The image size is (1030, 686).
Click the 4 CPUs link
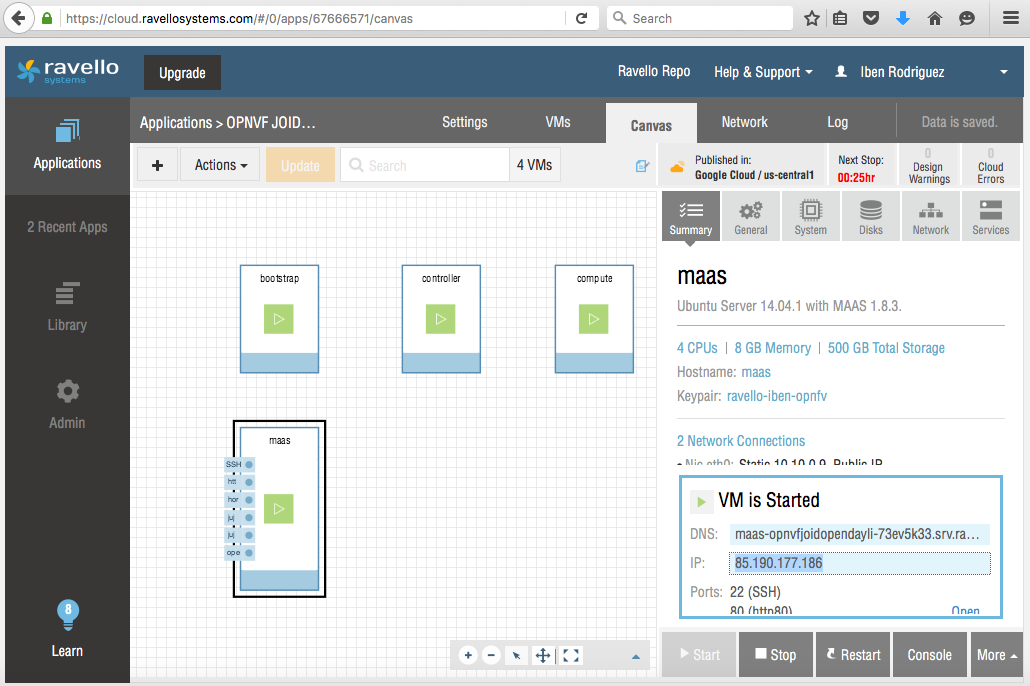click(697, 348)
